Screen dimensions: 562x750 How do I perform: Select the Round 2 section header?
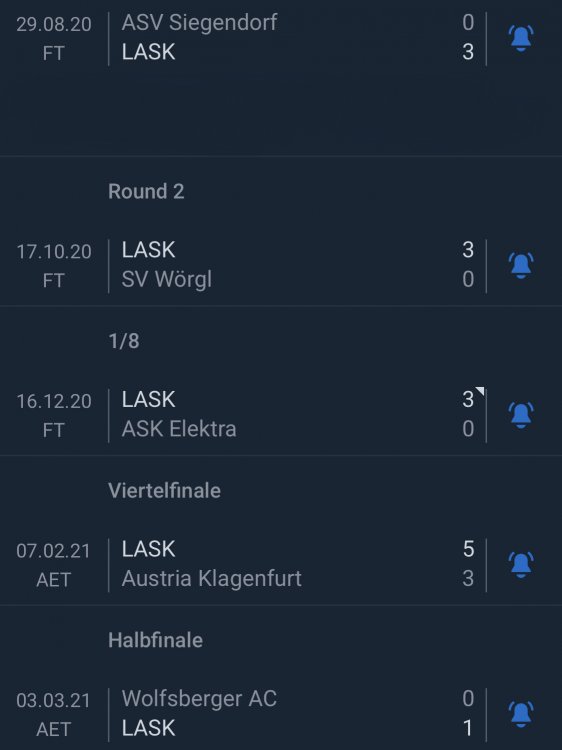(x=146, y=191)
